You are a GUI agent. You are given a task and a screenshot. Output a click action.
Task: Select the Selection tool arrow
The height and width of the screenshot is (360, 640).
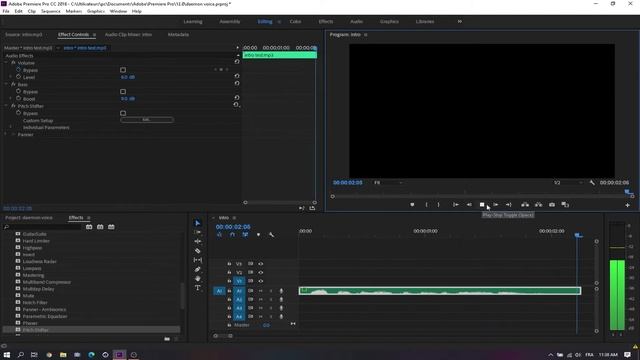click(x=198, y=223)
